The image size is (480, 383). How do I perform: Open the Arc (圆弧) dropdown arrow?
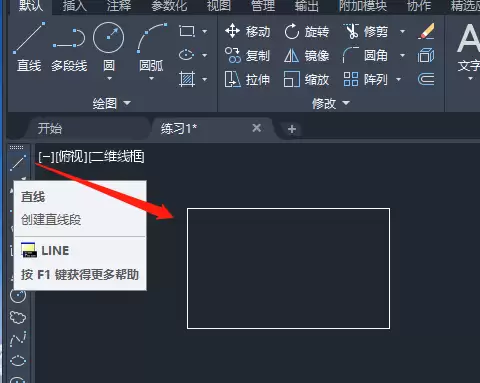click(x=152, y=79)
